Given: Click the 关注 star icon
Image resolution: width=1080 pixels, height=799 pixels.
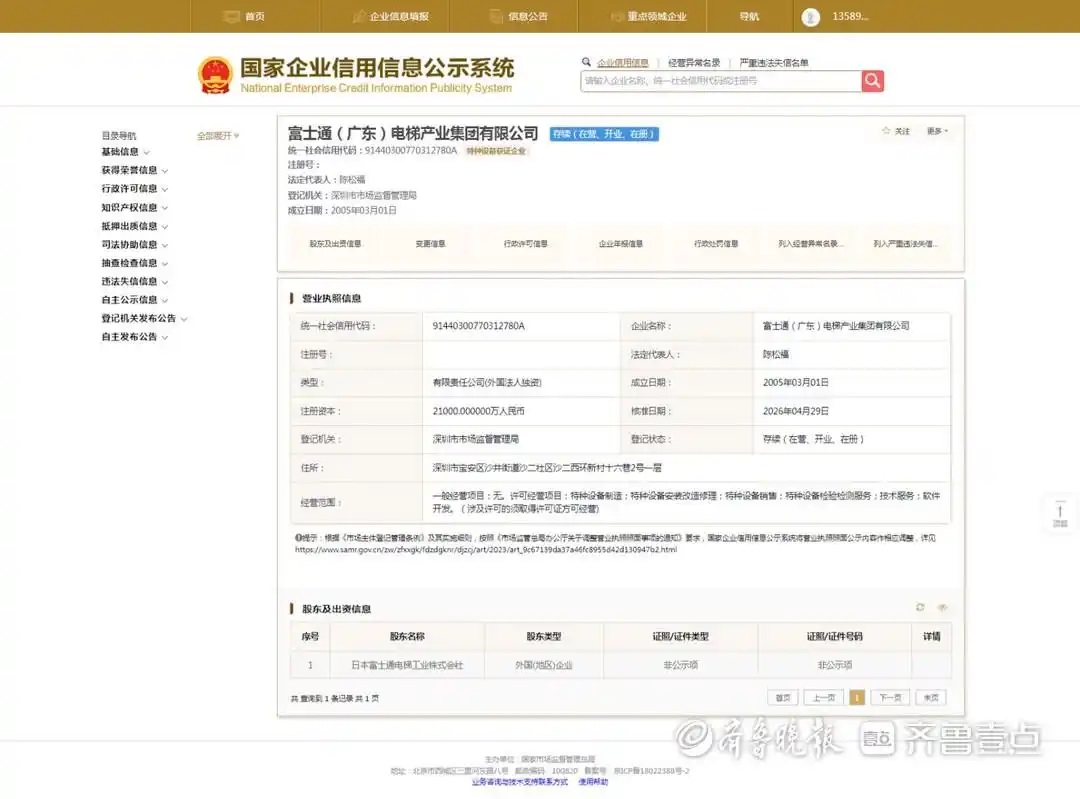Looking at the screenshot, I should (886, 131).
